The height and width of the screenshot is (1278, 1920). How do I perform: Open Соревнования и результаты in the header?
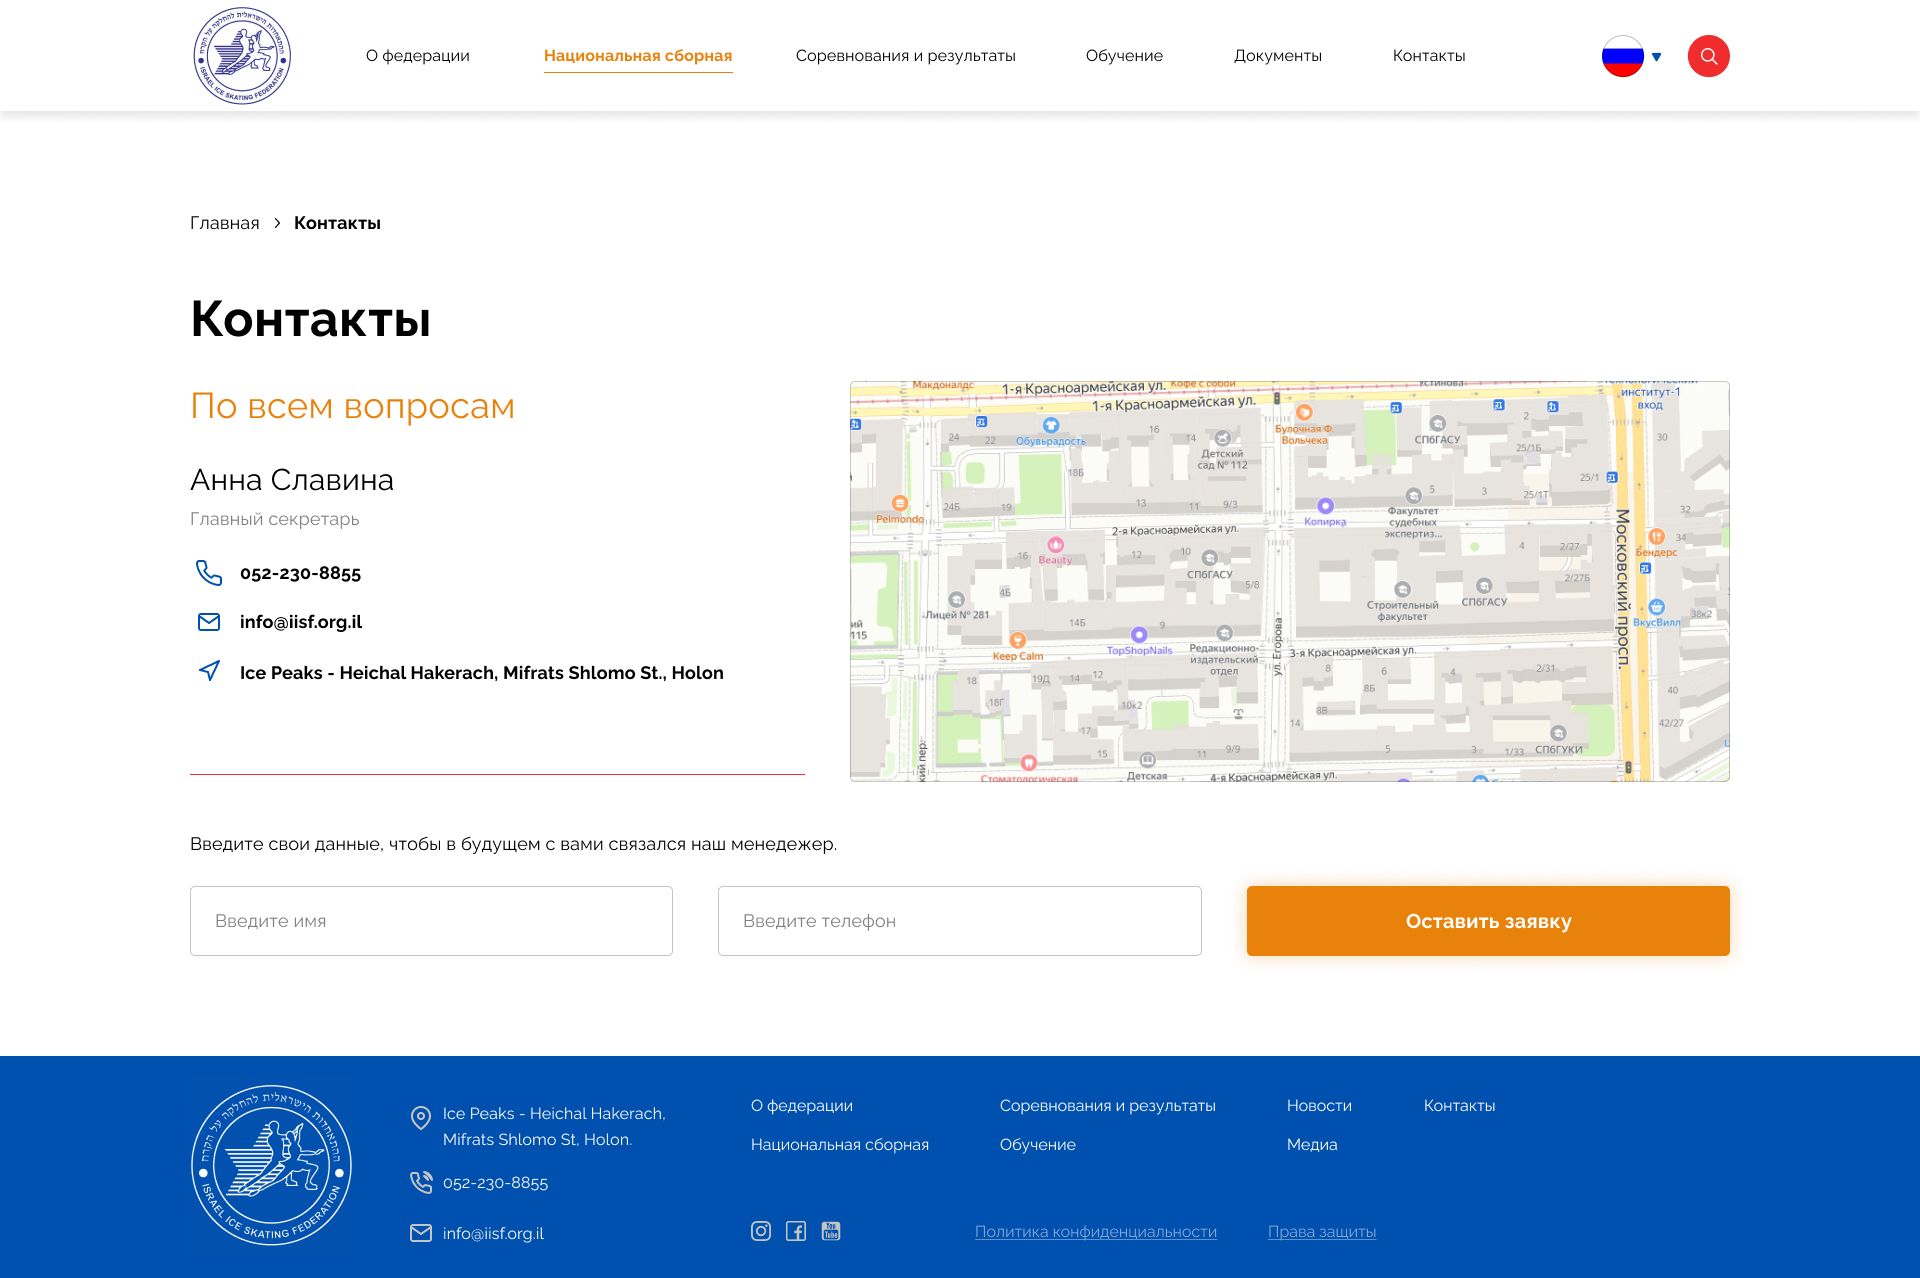click(905, 56)
